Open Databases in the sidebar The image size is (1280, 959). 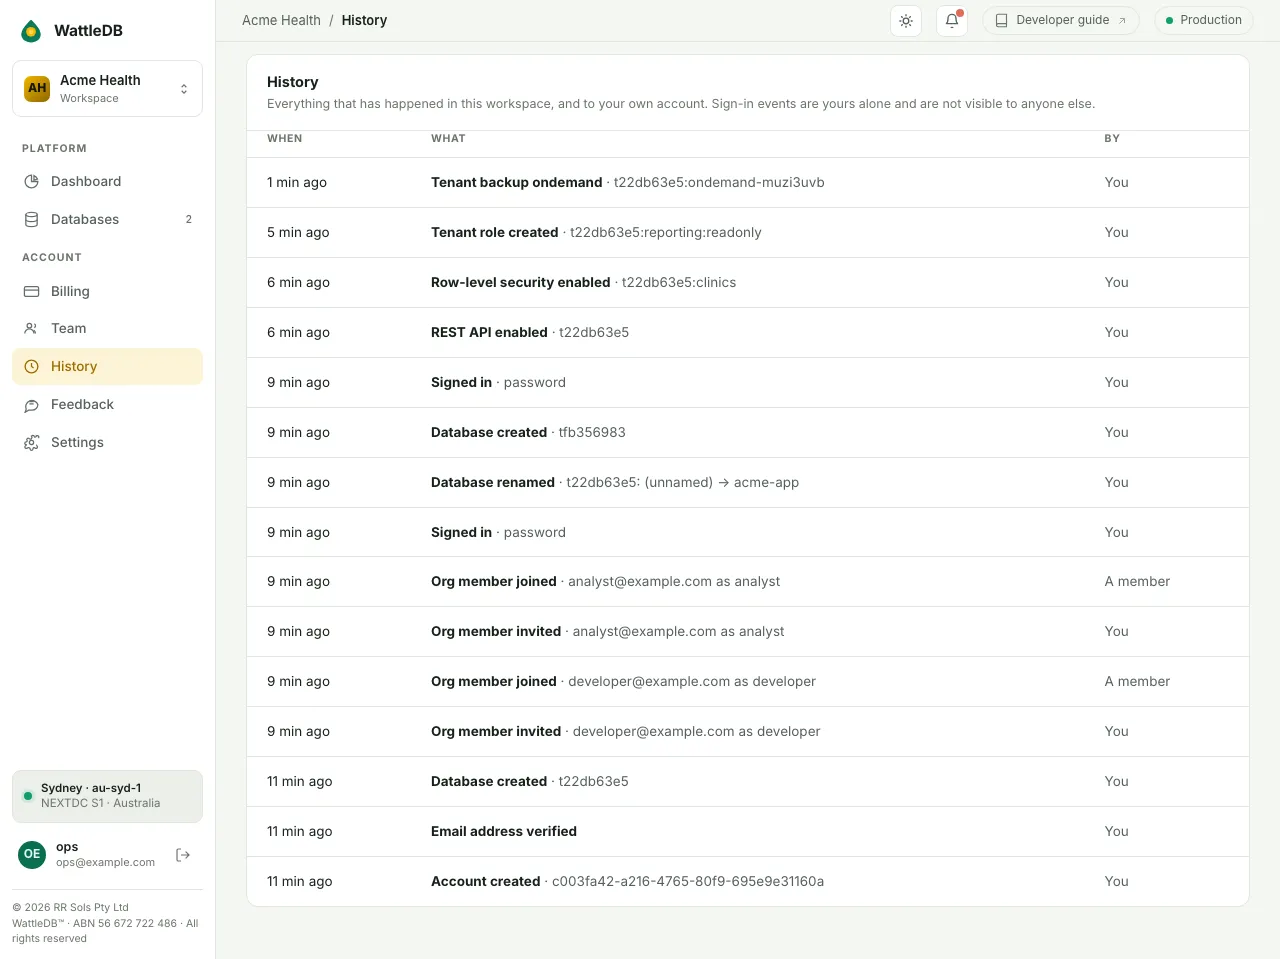point(107,219)
